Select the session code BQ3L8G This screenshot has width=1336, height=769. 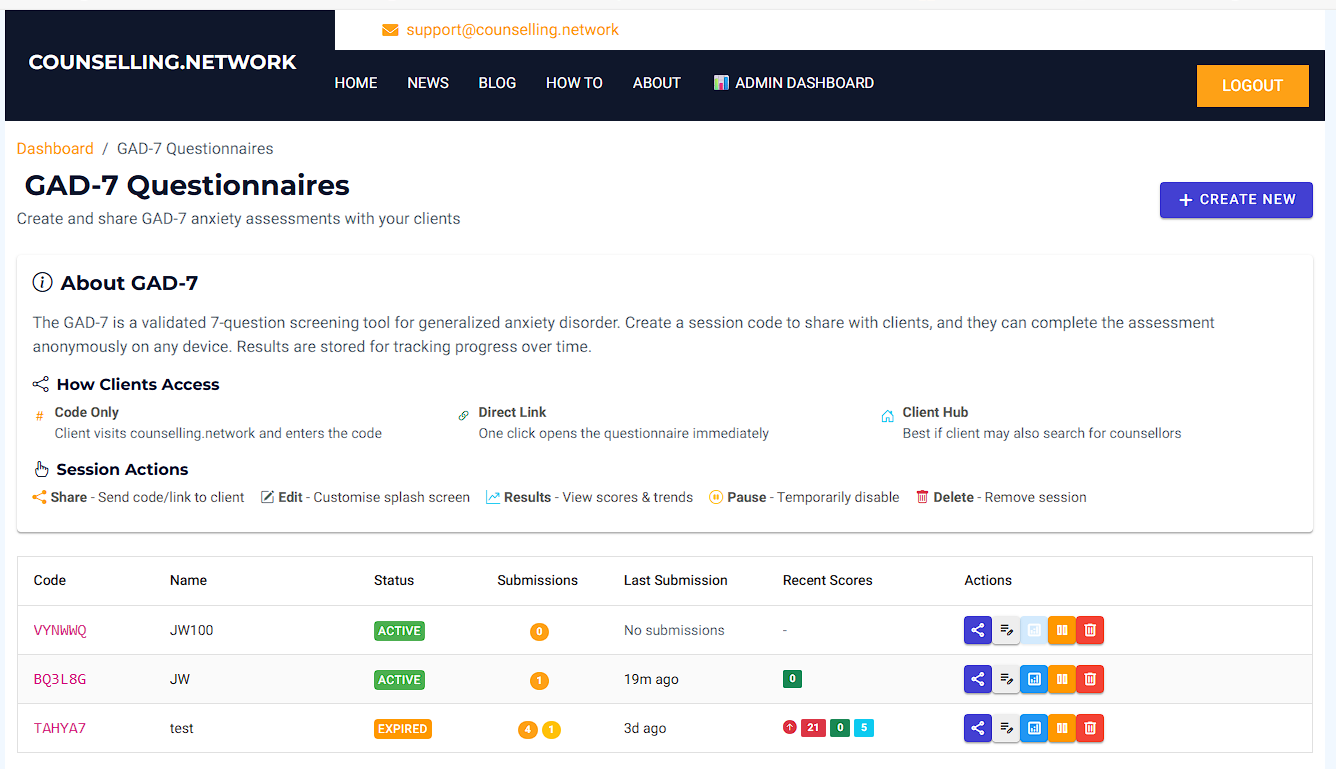pos(60,679)
